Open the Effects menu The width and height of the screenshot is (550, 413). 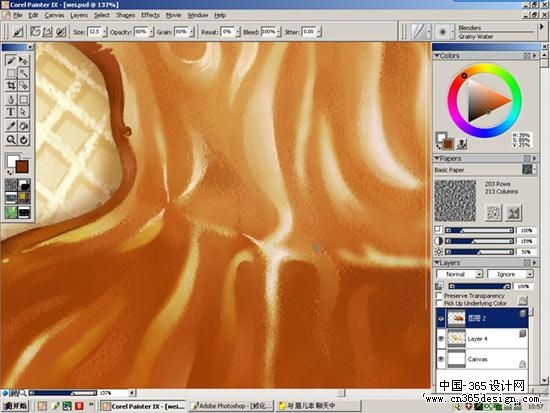(150, 15)
